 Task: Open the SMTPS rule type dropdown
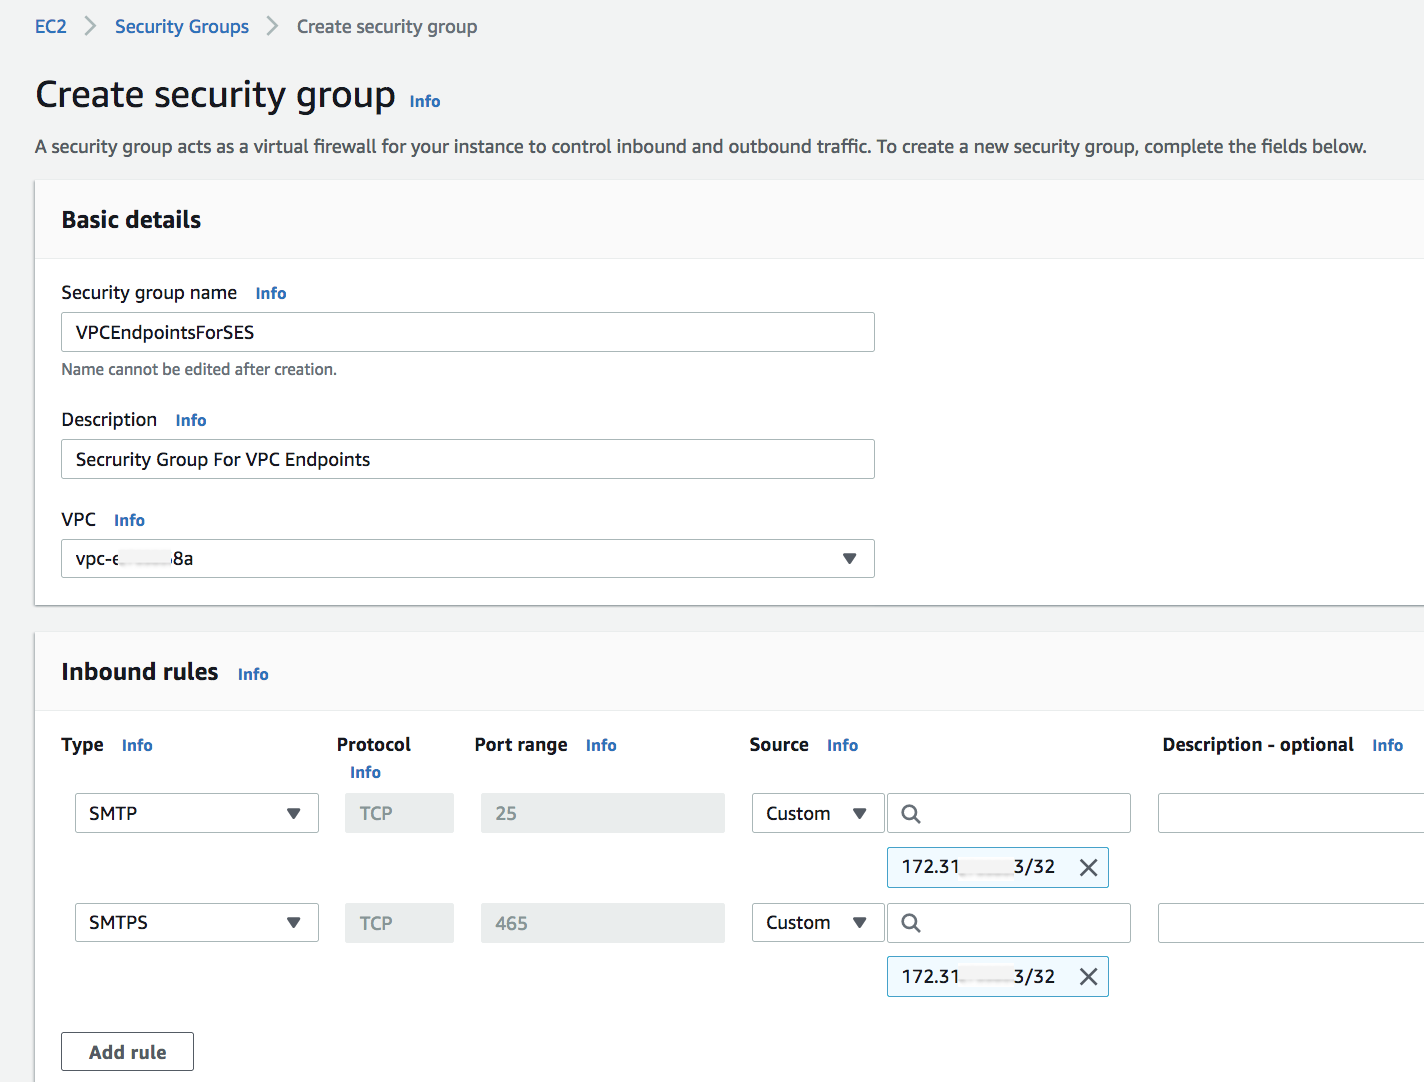196,923
